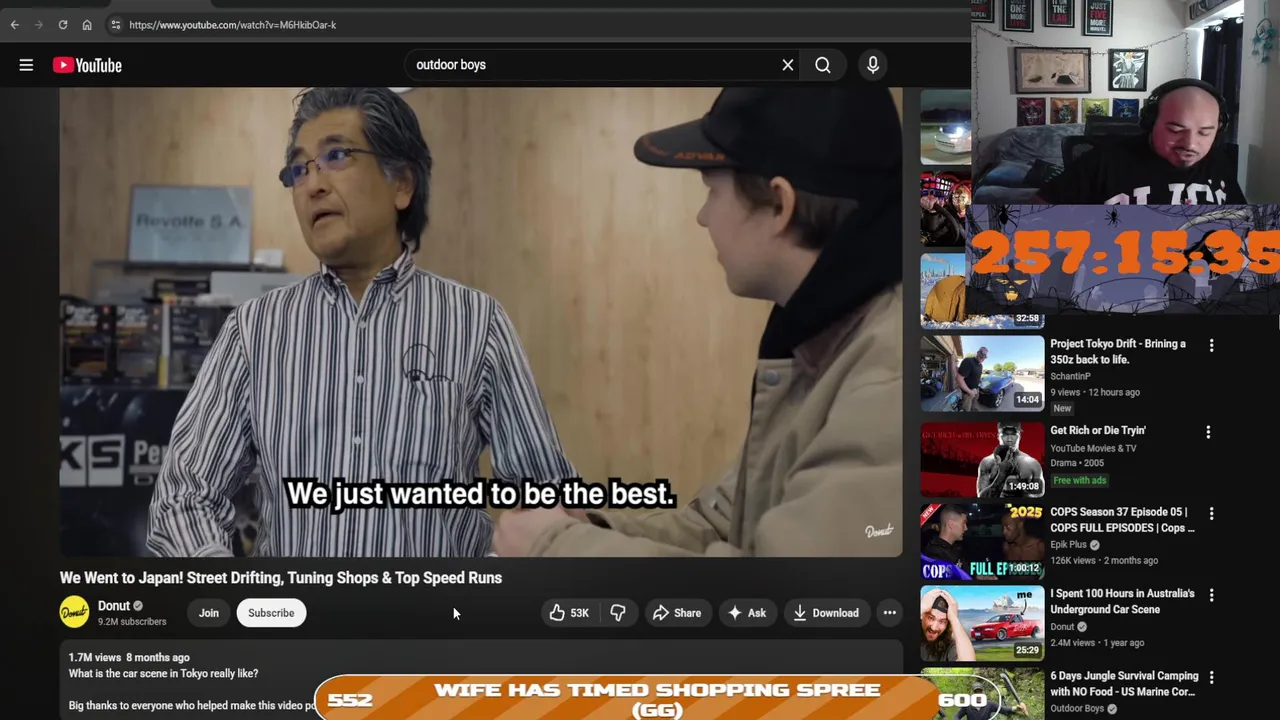Image resolution: width=1280 pixels, height=720 pixels.
Task: Clear the search box with the X
Action: click(x=788, y=65)
